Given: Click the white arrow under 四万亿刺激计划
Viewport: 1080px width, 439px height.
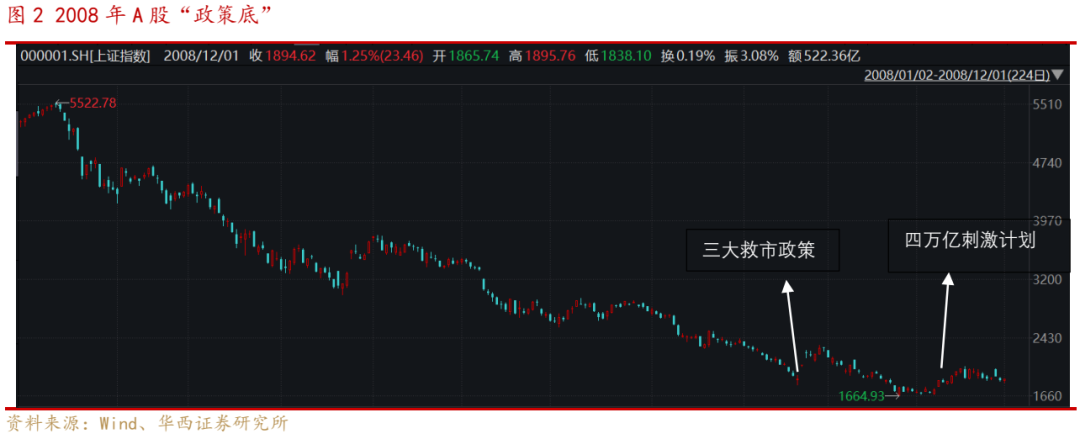Looking at the screenshot, I should coord(944,321).
